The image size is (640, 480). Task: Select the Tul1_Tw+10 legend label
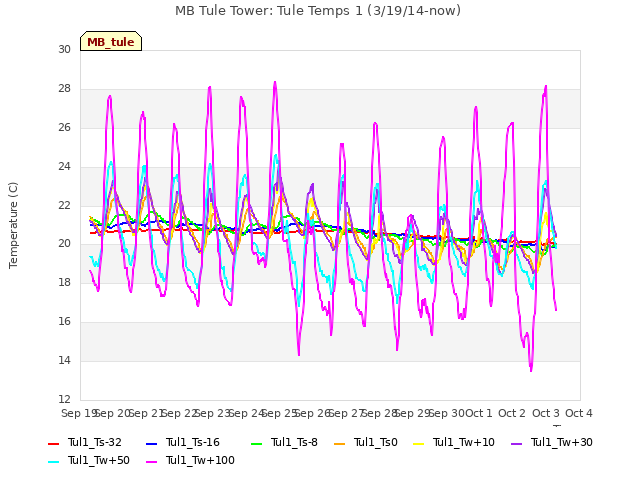click(x=464, y=442)
